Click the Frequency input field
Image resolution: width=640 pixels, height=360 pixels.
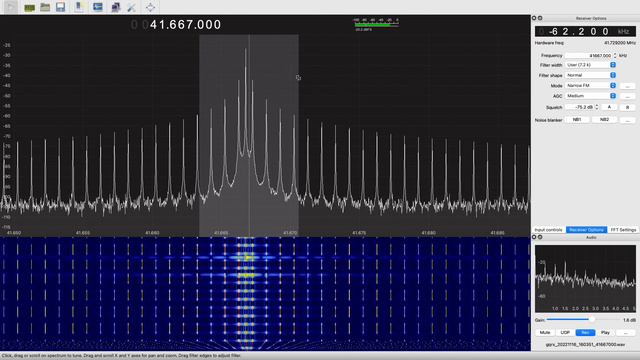coord(589,55)
